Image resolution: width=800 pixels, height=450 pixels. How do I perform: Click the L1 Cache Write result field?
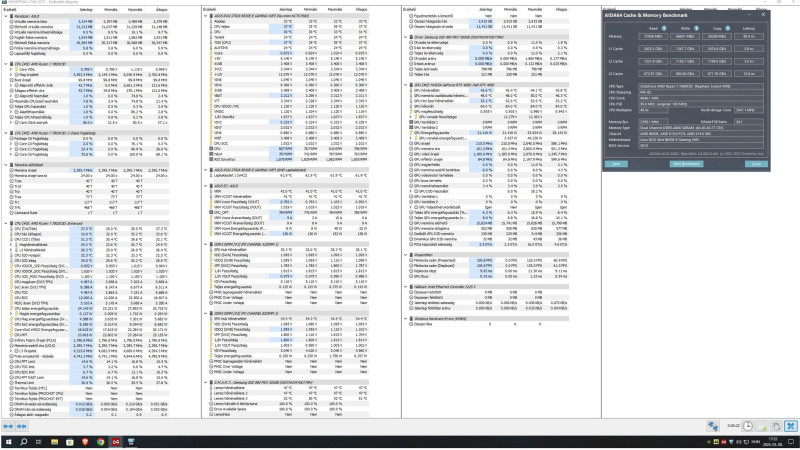point(685,49)
